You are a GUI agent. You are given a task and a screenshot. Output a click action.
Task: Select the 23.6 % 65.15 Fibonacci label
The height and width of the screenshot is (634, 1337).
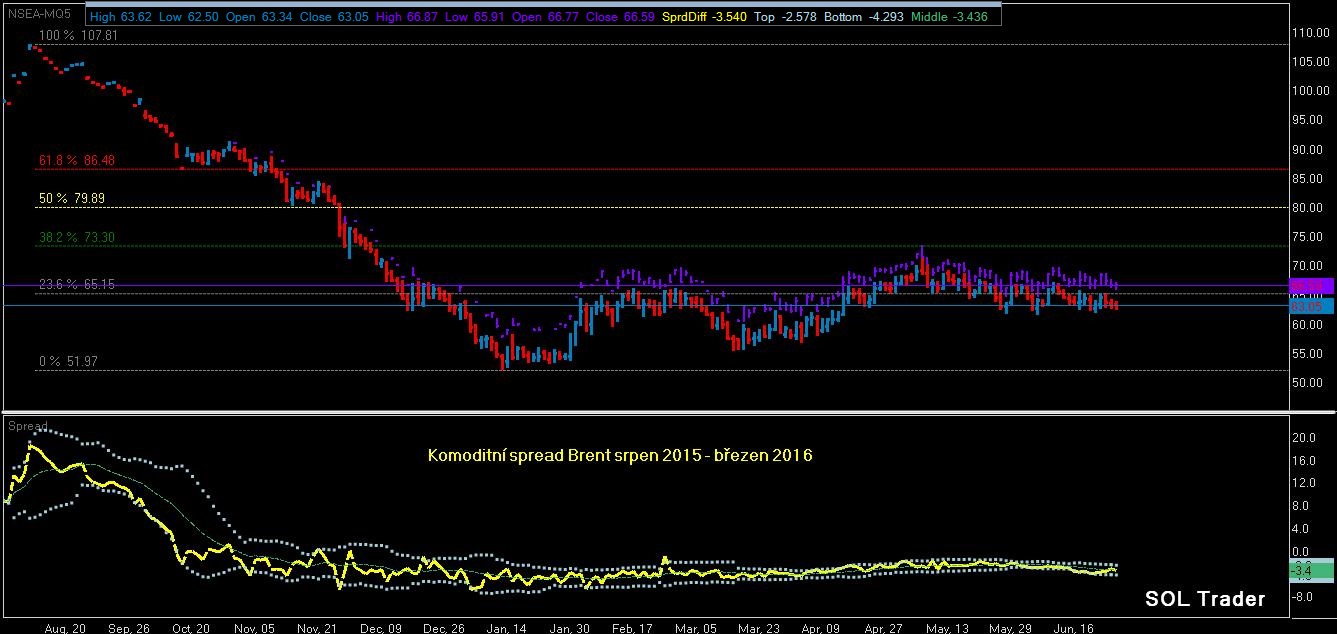point(77,285)
